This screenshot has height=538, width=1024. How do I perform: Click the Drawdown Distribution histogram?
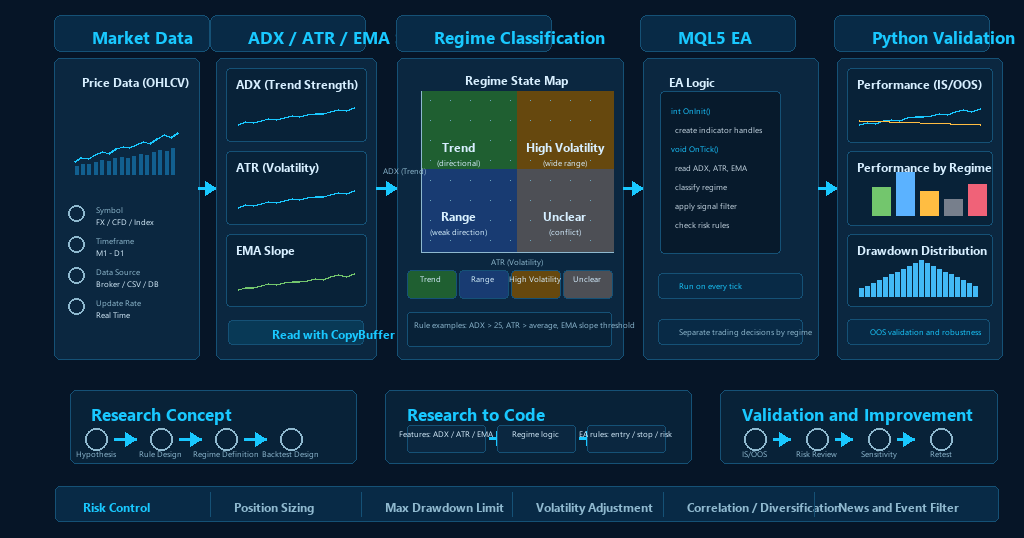[x=918, y=279]
